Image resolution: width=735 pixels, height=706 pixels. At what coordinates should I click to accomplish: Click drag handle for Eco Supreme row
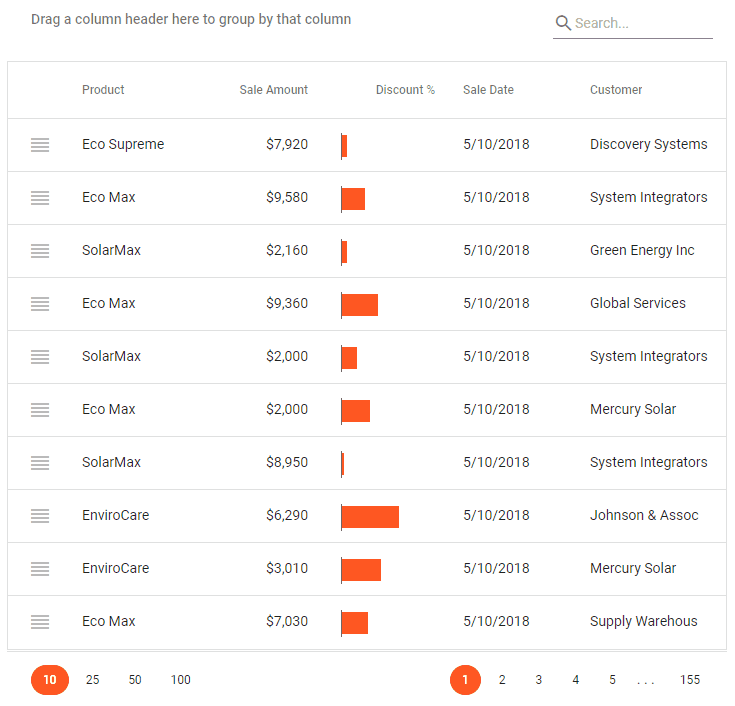click(x=40, y=145)
